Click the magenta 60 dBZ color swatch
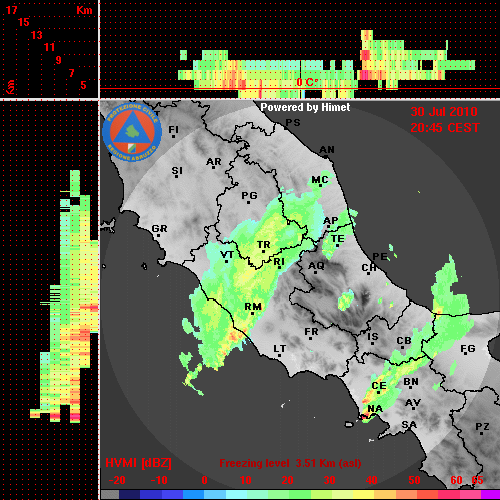Viewport: 500px width, 500px height. (449, 495)
